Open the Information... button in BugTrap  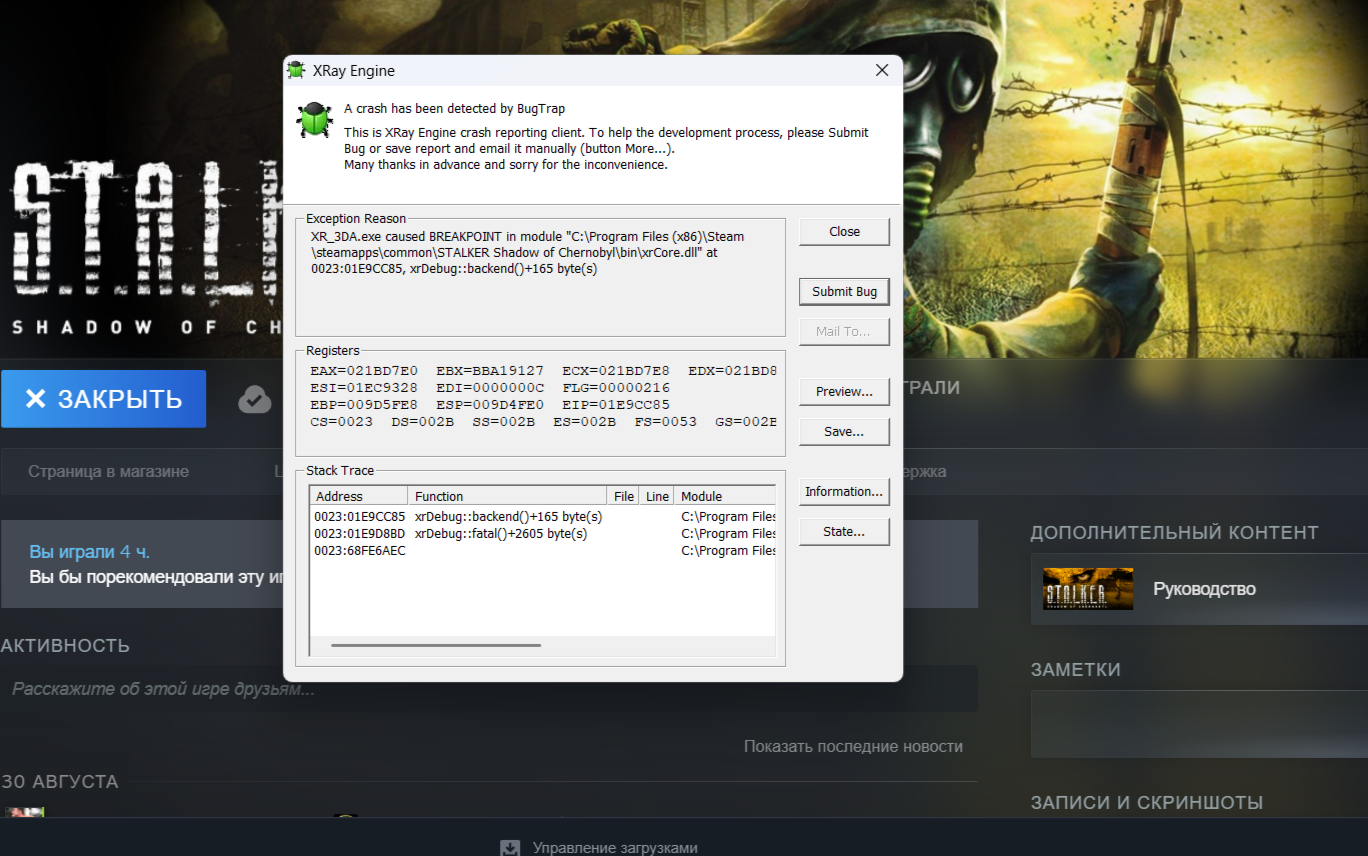pos(844,492)
